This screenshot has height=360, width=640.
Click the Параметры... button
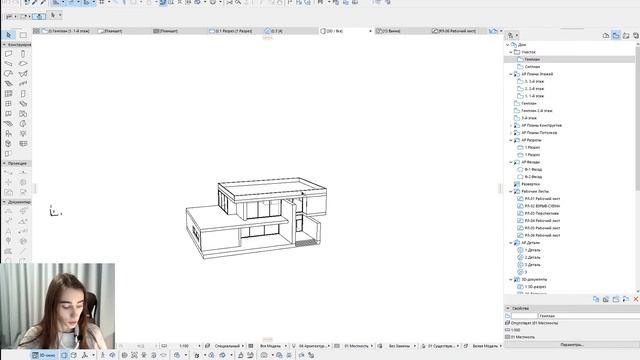(572, 345)
